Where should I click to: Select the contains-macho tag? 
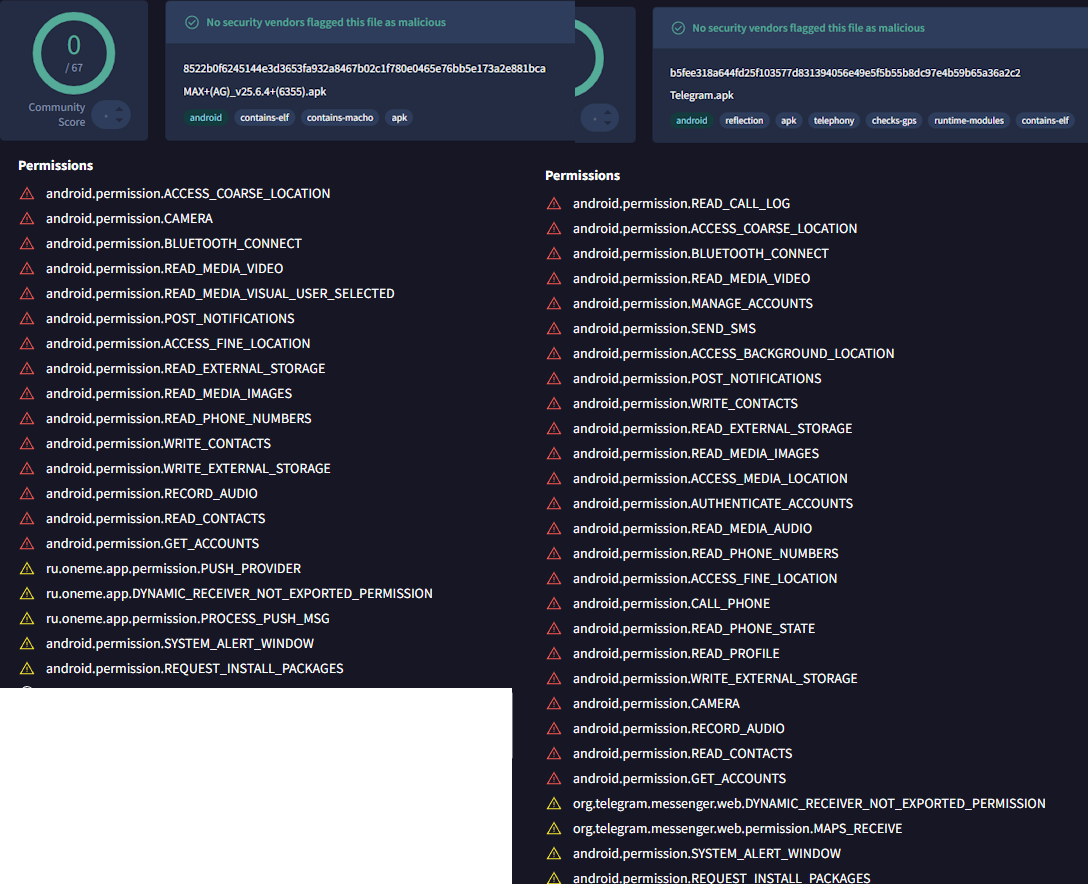click(x=339, y=118)
